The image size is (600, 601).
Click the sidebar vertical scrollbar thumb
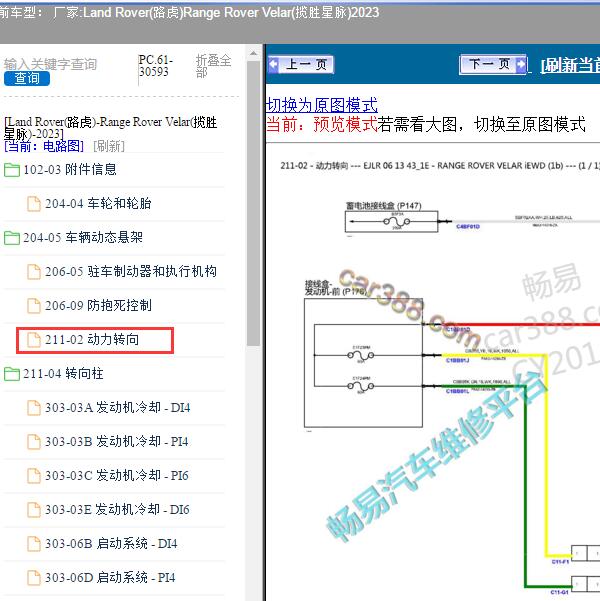coord(253,203)
